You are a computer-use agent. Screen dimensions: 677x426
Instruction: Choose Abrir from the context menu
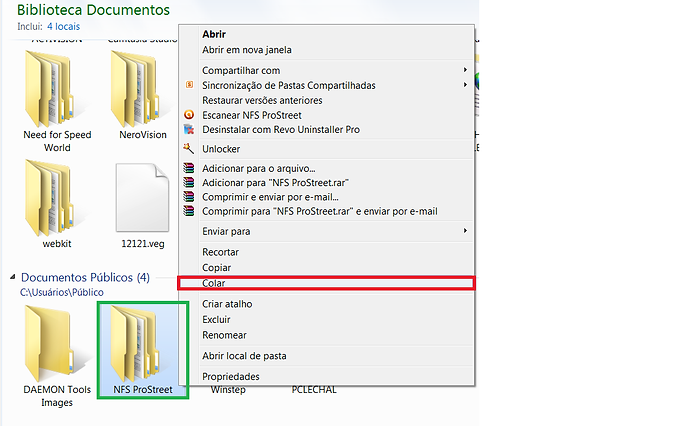point(214,34)
